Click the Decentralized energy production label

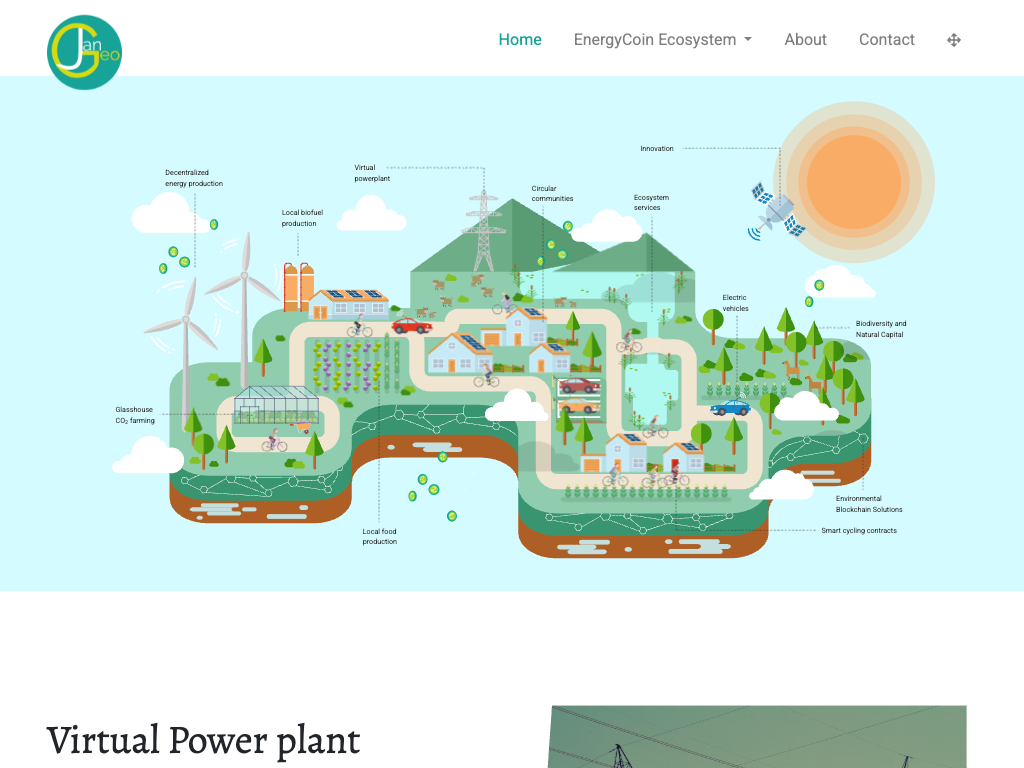(x=194, y=178)
